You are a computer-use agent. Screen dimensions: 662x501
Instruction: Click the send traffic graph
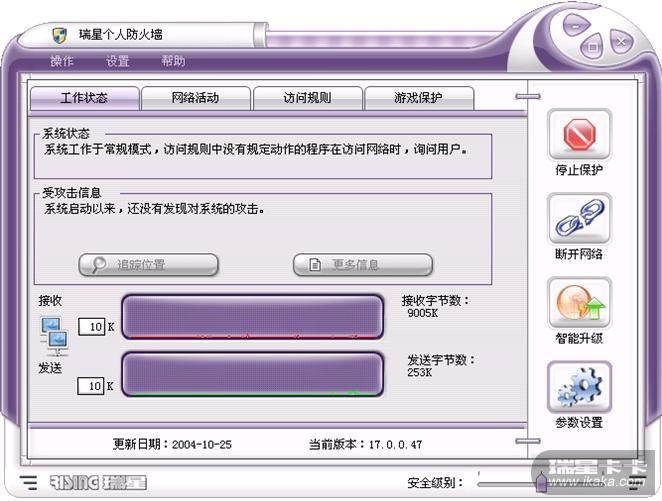click(253, 374)
